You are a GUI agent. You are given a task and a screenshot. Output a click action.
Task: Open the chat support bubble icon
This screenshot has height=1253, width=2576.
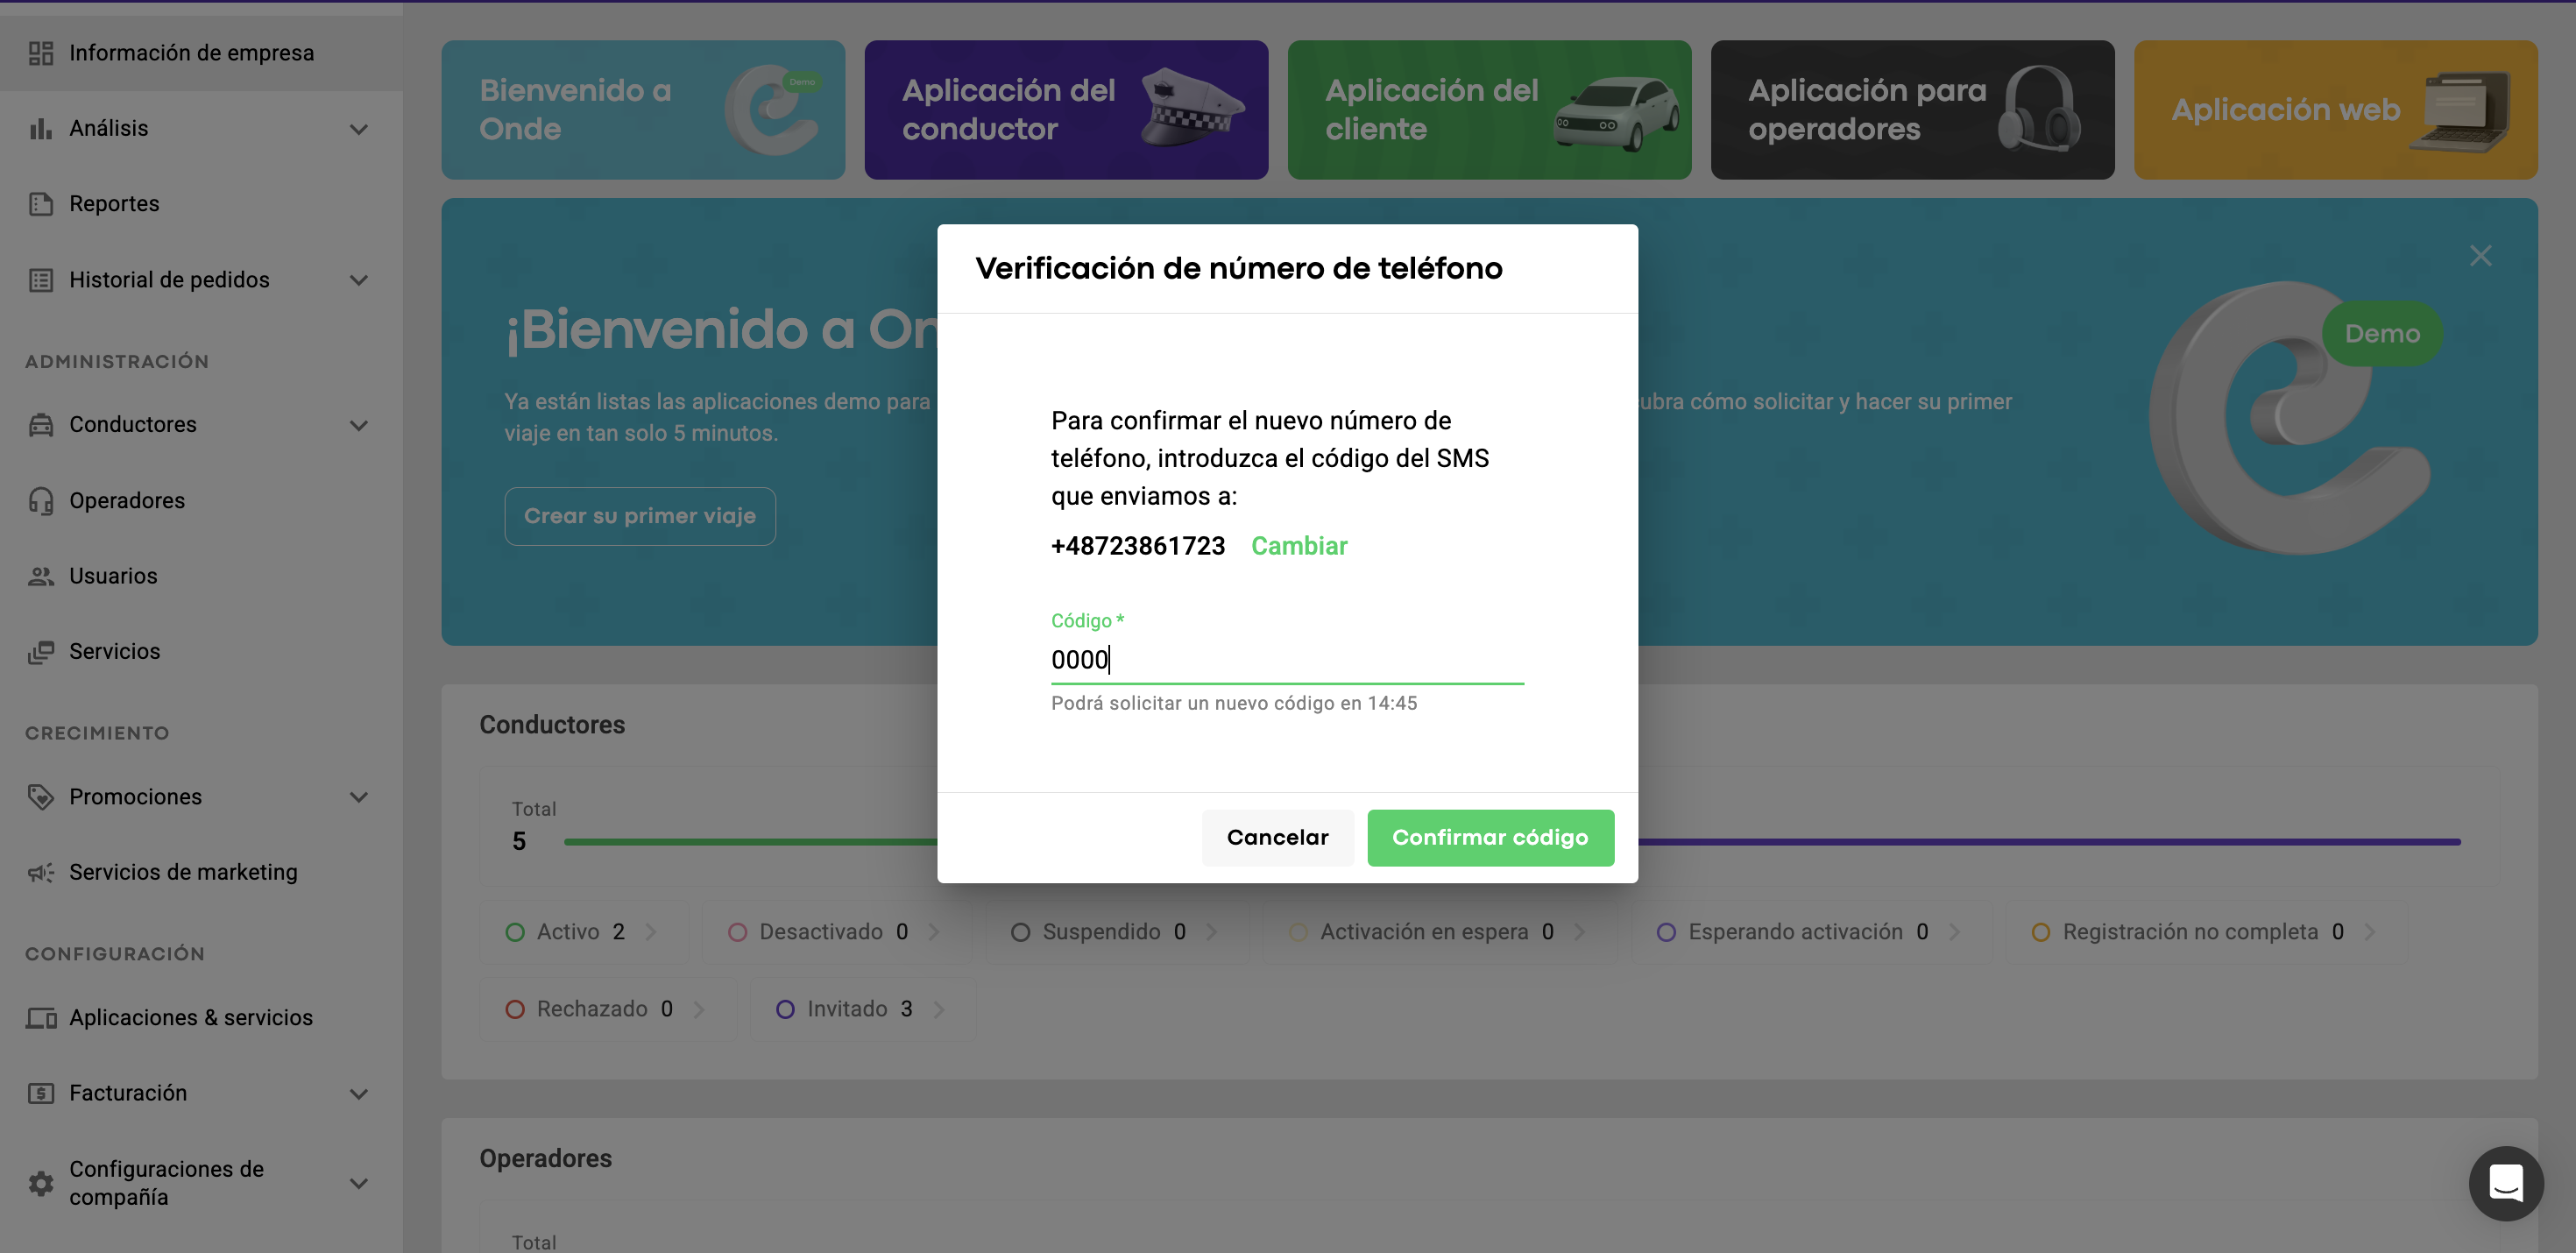tap(2505, 1183)
